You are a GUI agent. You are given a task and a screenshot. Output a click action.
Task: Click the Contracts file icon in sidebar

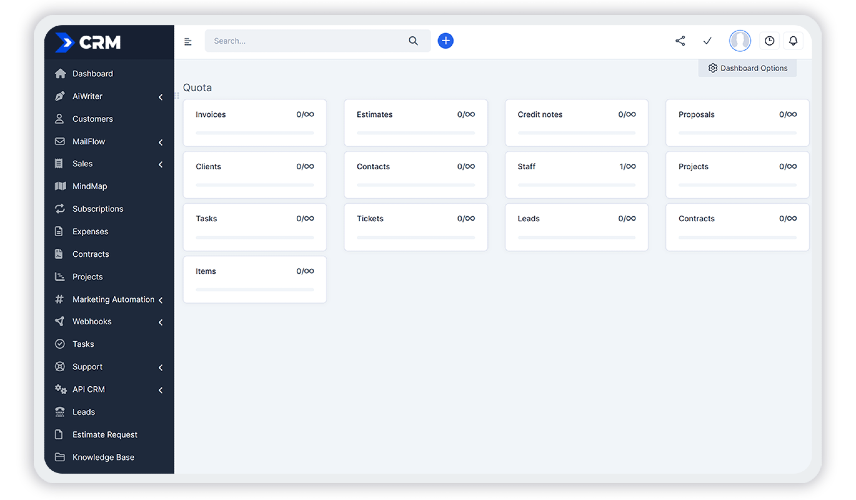59,254
